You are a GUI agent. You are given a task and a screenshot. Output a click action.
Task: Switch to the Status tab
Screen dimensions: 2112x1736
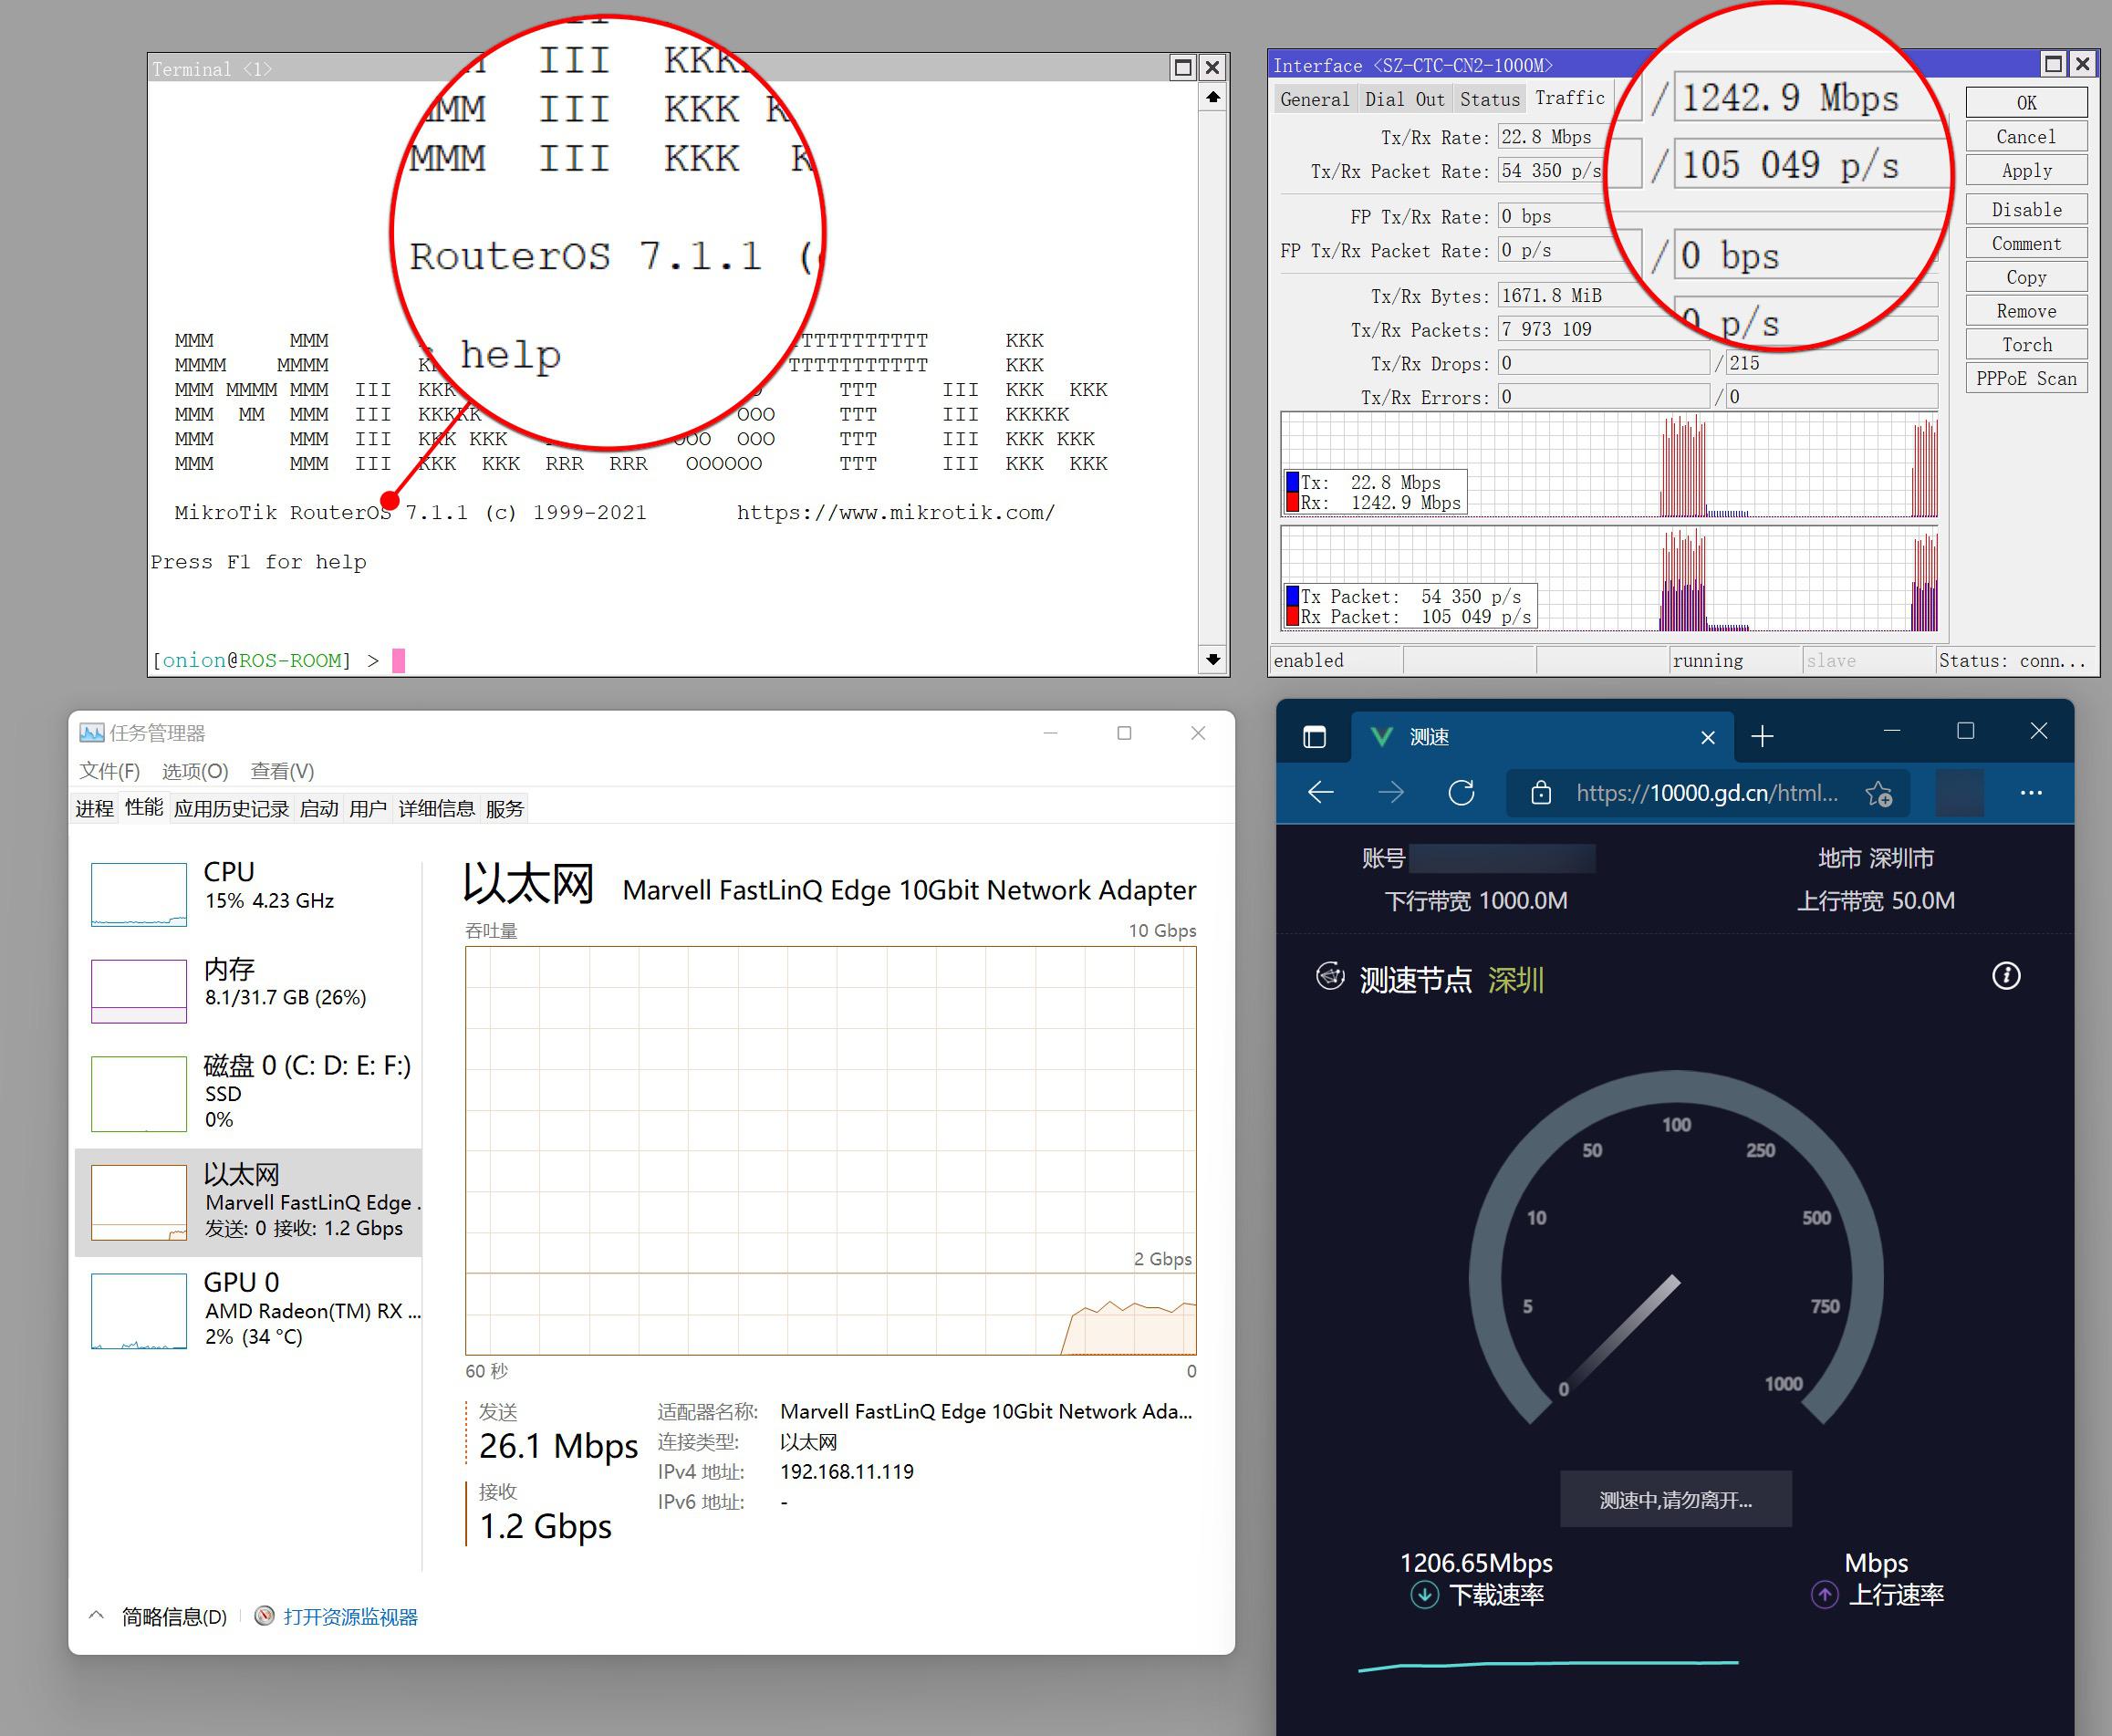pyautogui.click(x=1489, y=99)
